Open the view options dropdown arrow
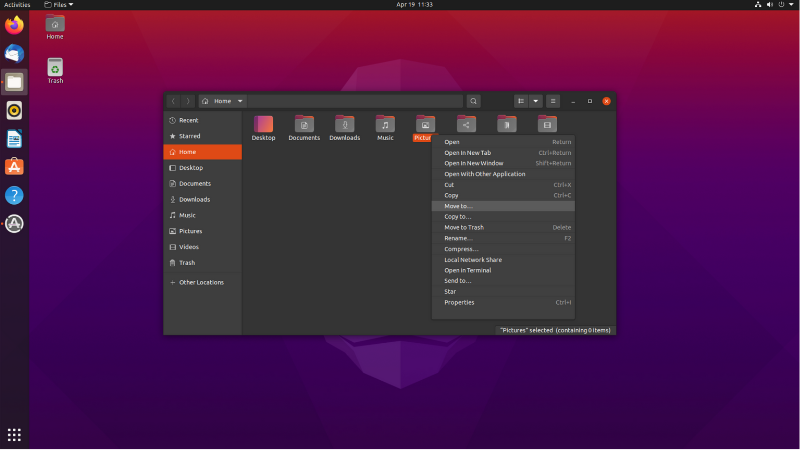 (x=536, y=101)
